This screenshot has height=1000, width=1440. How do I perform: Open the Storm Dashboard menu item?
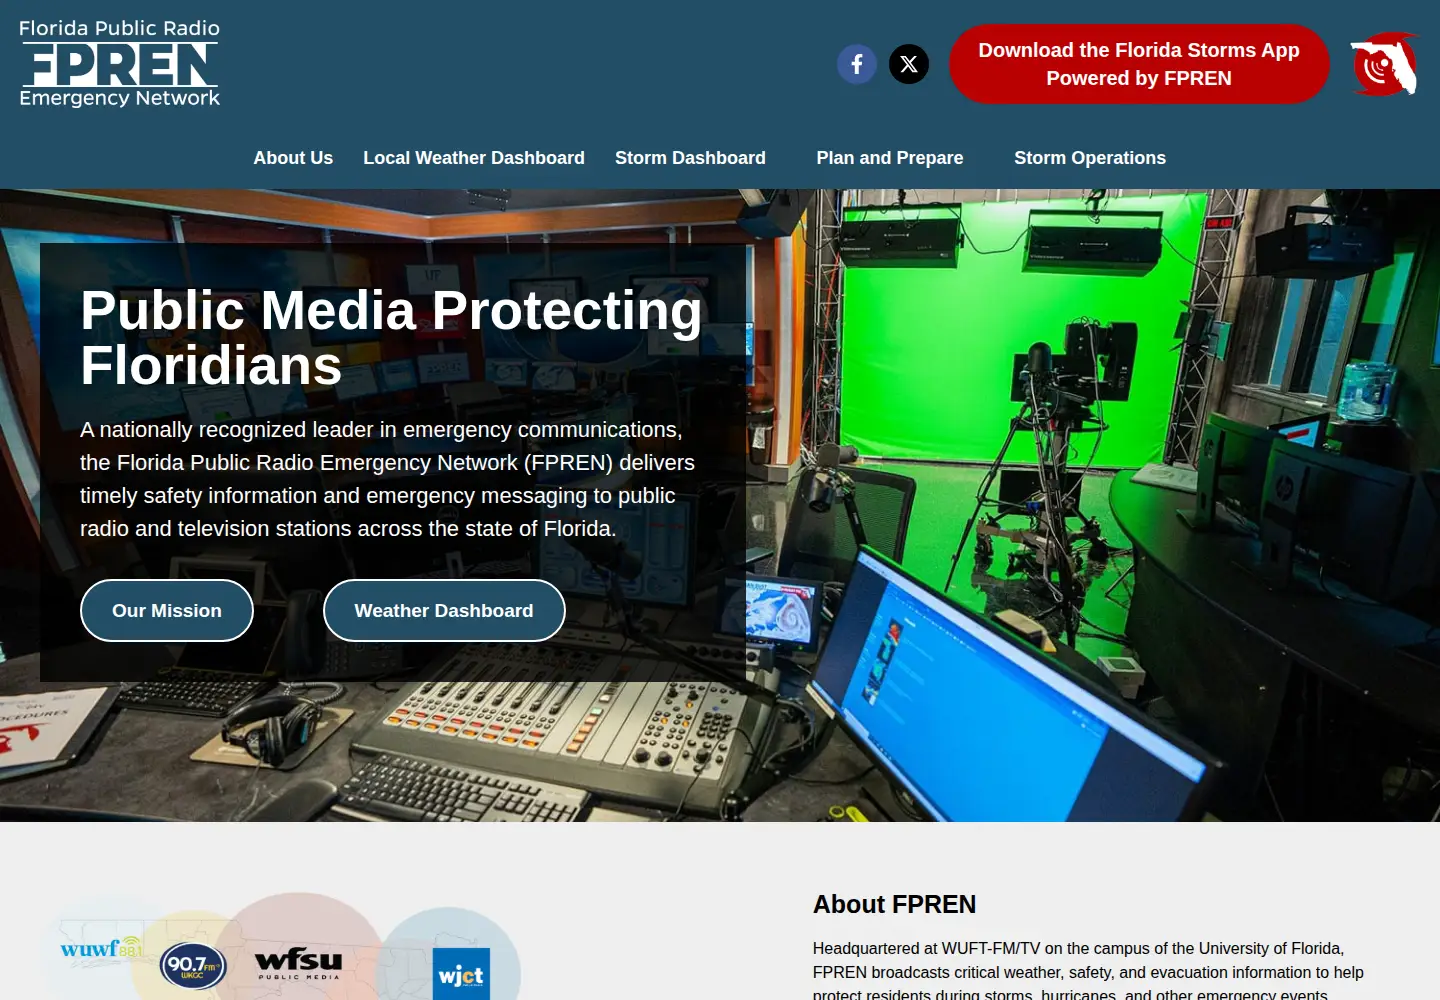[x=690, y=158]
